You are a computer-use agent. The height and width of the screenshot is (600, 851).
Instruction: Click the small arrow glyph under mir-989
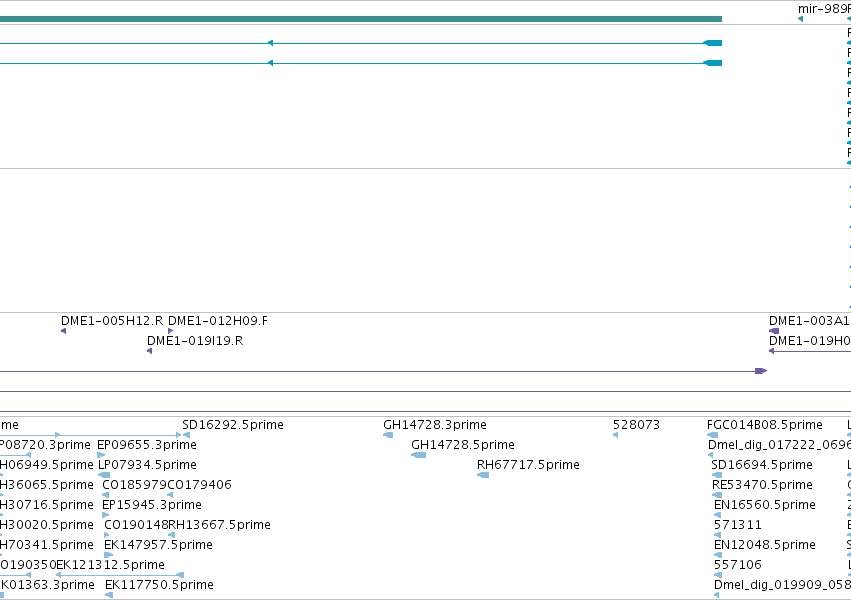[801, 19]
